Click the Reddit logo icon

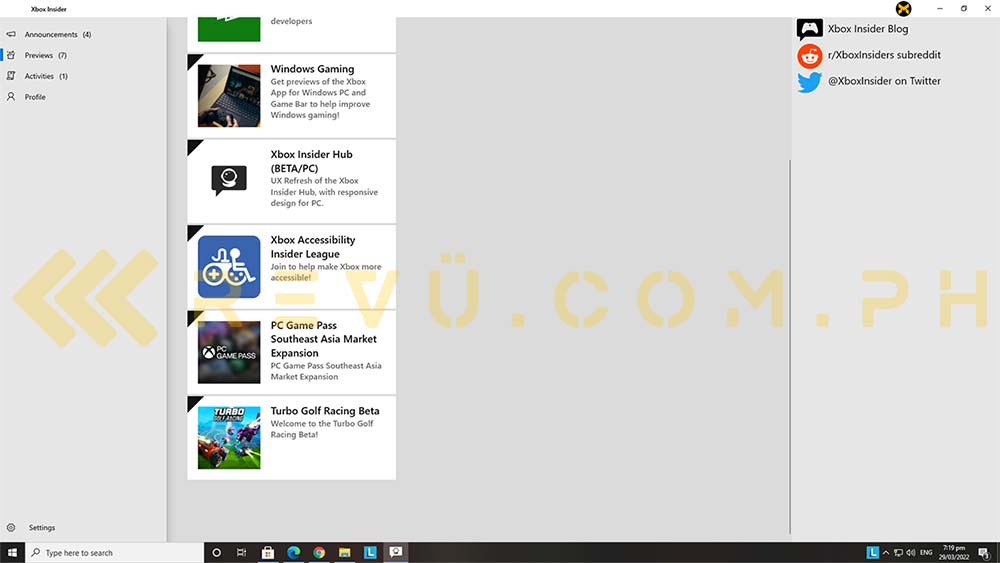pyautogui.click(x=809, y=56)
